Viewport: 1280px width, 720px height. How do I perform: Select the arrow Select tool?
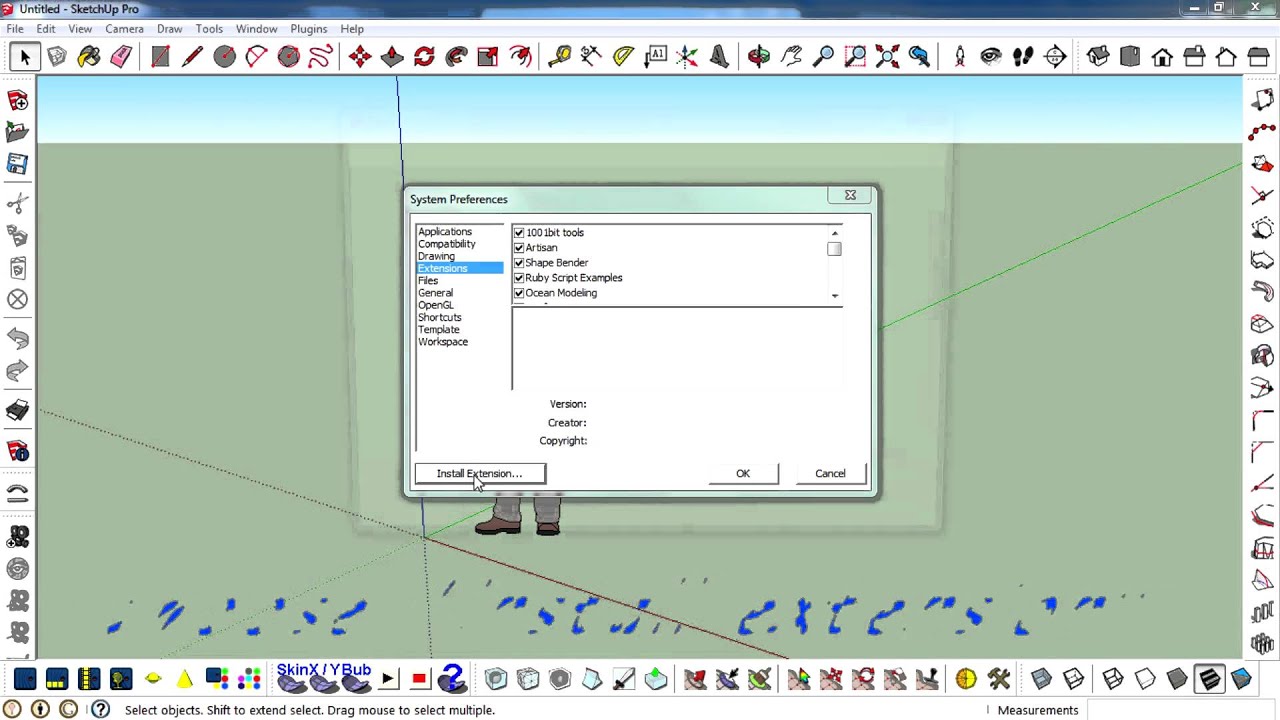click(24, 57)
